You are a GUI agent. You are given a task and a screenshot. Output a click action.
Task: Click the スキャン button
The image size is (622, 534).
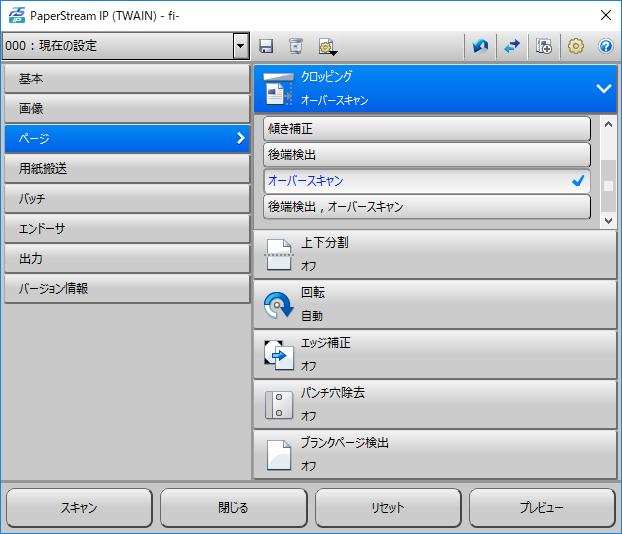(x=79, y=507)
